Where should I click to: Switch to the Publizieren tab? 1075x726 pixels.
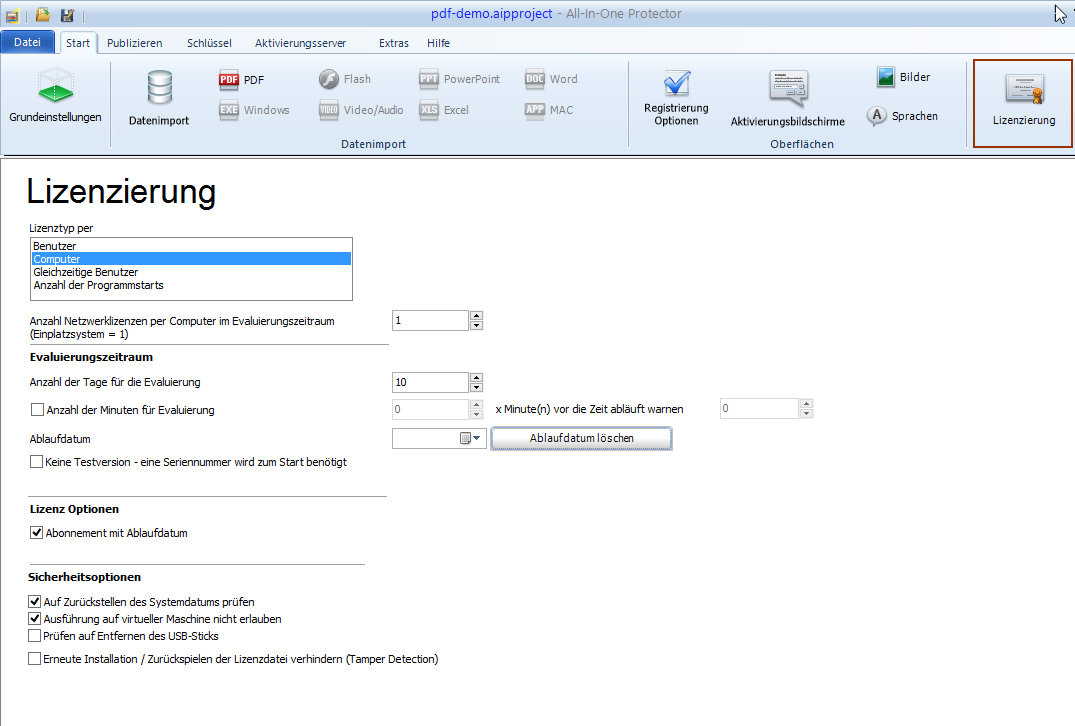[134, 43]
